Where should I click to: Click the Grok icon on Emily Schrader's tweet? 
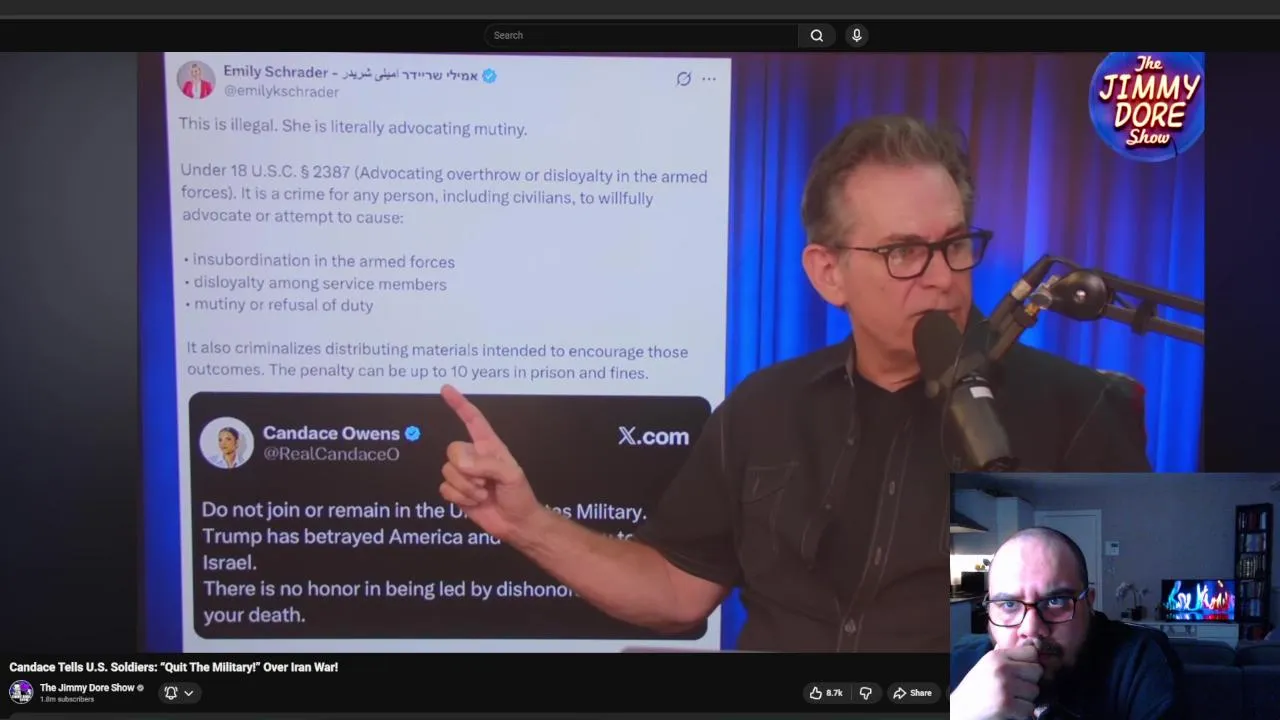(684, 79)
